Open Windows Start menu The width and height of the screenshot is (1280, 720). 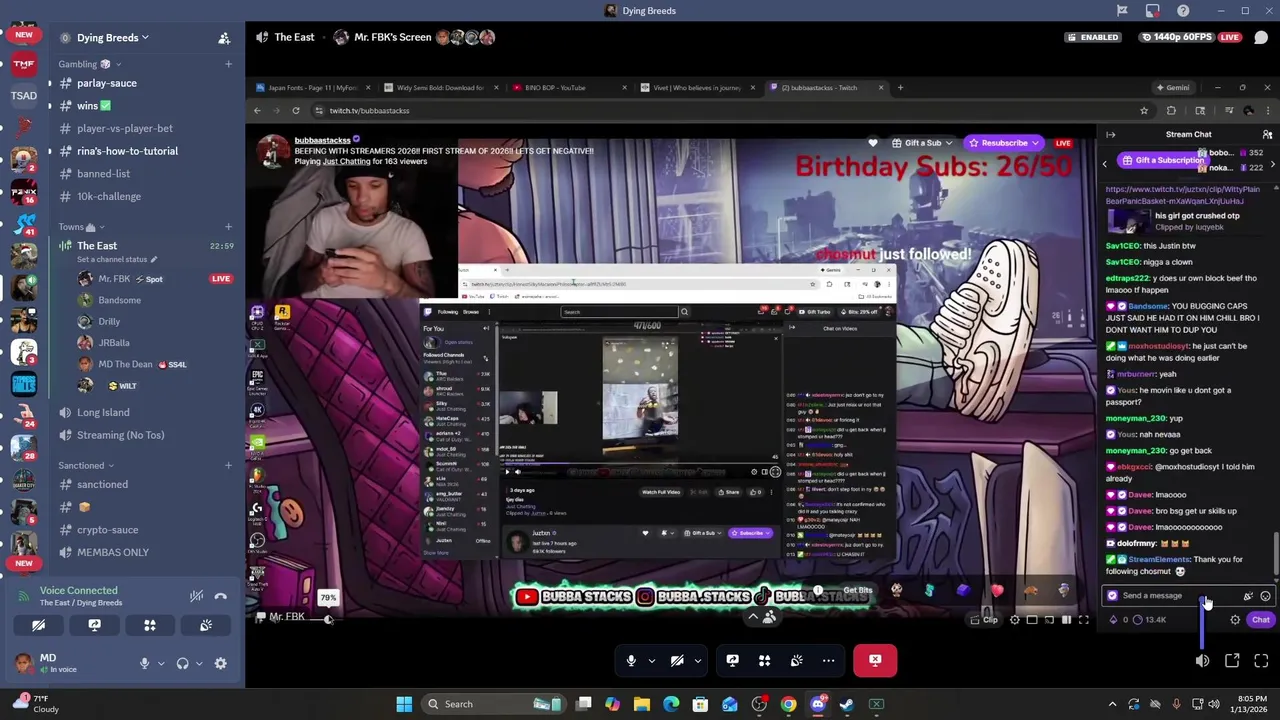[x=404, y=704]
